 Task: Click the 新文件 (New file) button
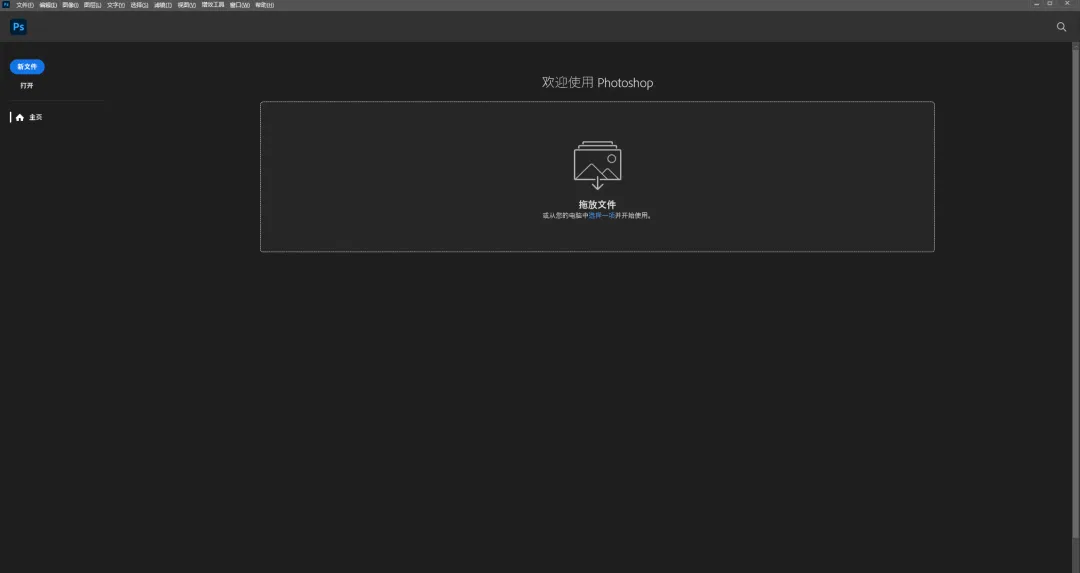(27, 67)
